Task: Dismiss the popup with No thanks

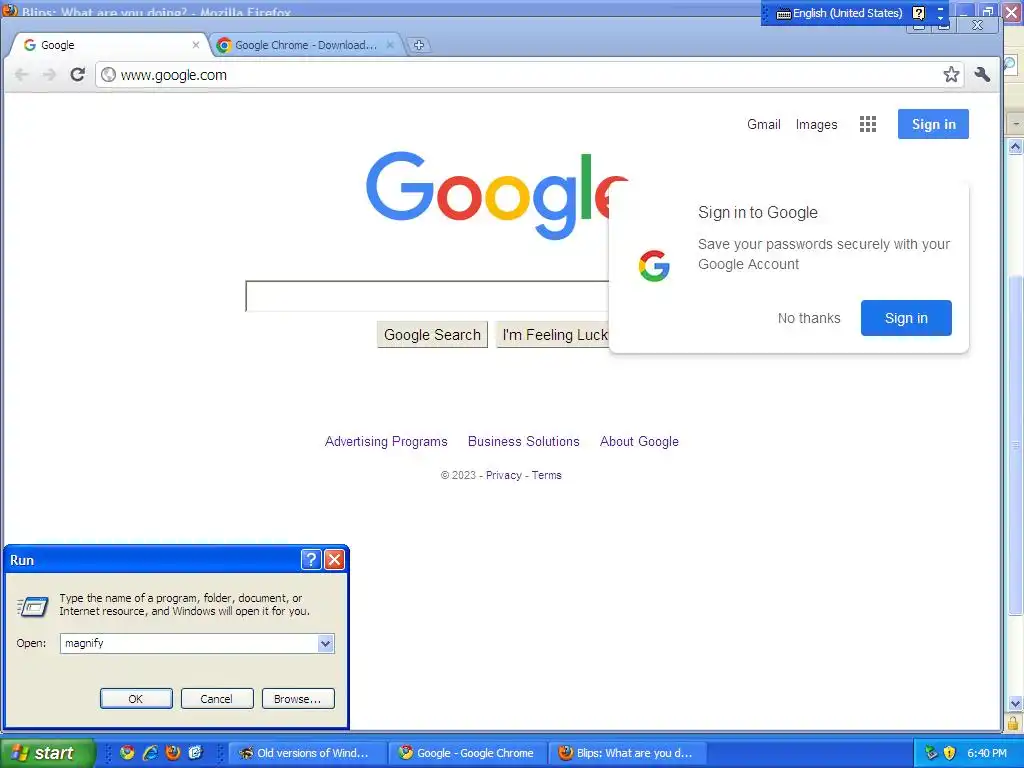Action: coord(808,318)
